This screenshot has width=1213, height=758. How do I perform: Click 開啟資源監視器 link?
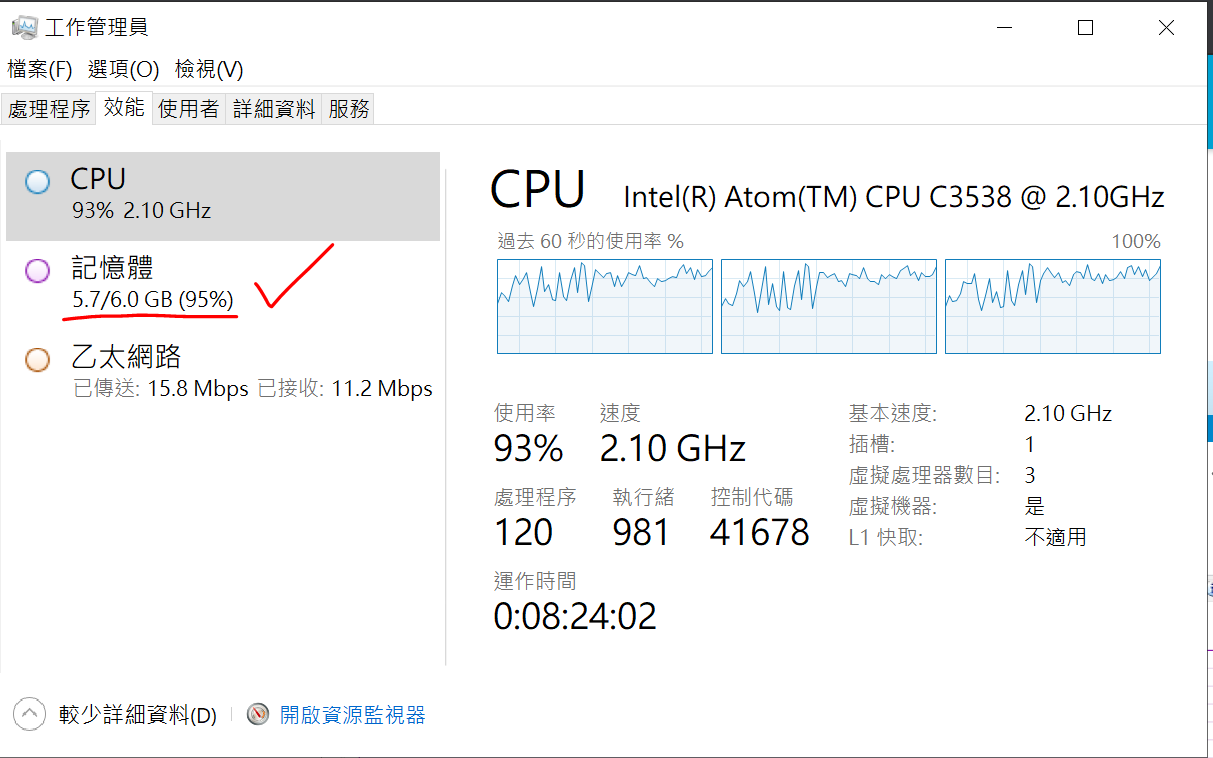(353, 715)
